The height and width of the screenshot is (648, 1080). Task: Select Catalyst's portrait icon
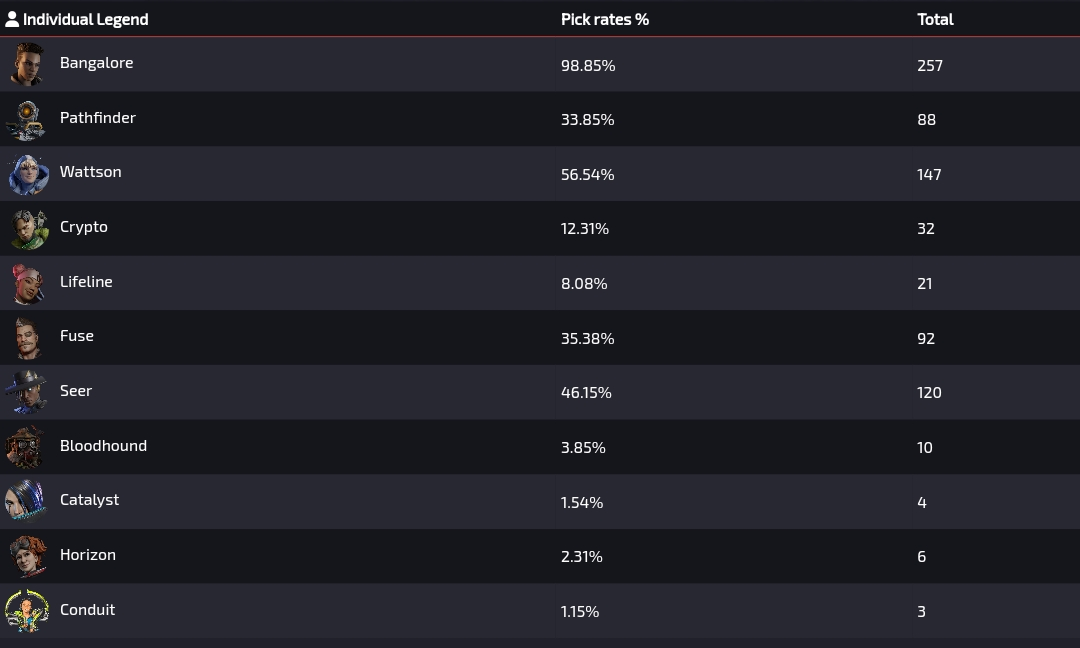(26, 501)
